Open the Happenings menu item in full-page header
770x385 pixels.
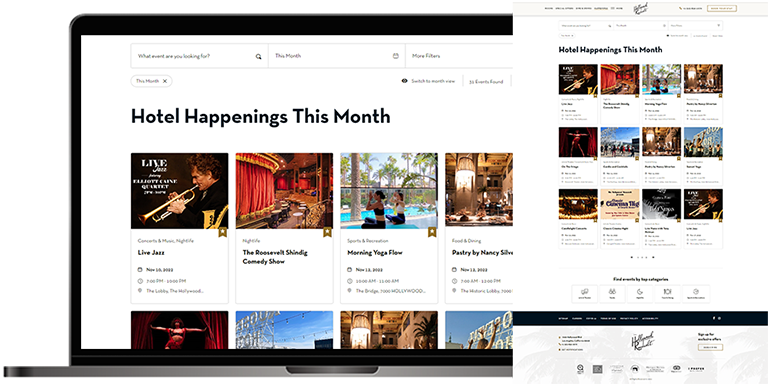(601, 8)
